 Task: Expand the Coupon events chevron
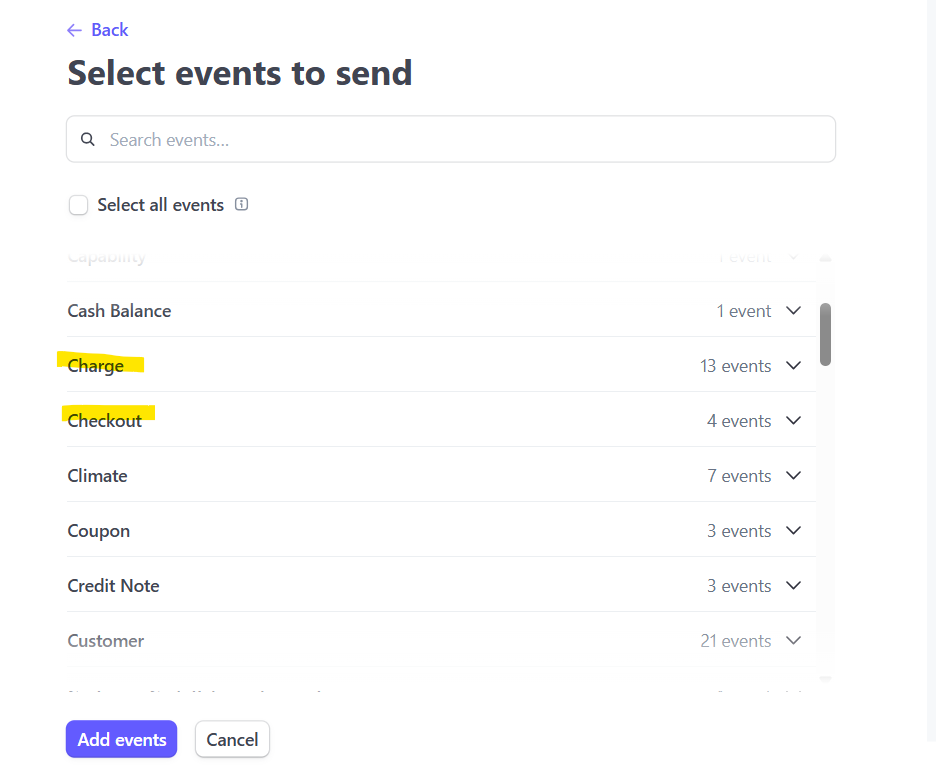(x=793, y=530)
